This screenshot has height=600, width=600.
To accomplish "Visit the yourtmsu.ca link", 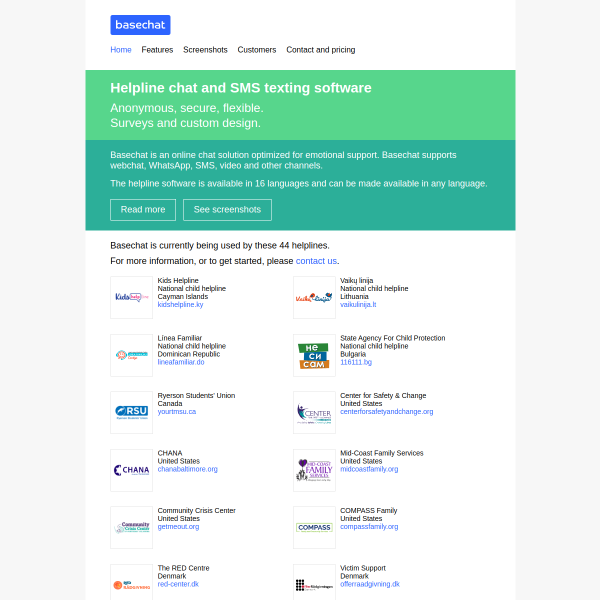I will pyautogui.click(x=176, y=412).
